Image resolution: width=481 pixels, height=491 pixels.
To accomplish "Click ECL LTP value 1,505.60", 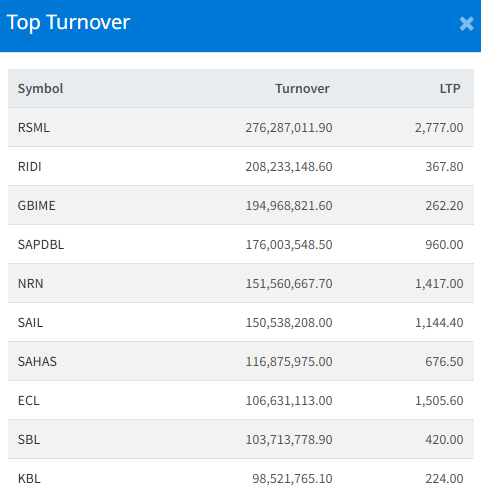I will click(x=439, y=401).
